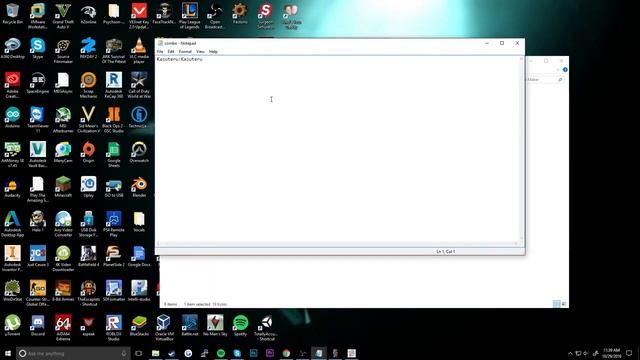Screen dimensions: 640x360
Task: Select the Halo 1 desktop icon
Action: coord(38,222)
